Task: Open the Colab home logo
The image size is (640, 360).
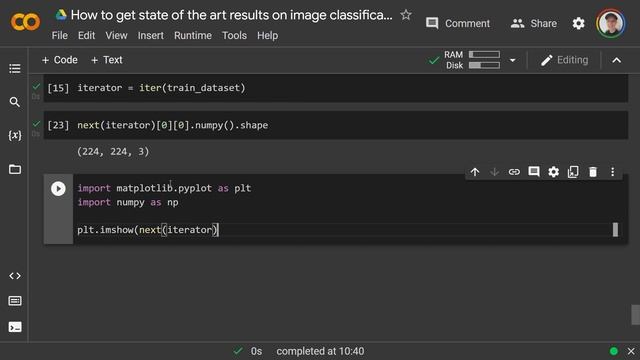Action: (25, 22)
